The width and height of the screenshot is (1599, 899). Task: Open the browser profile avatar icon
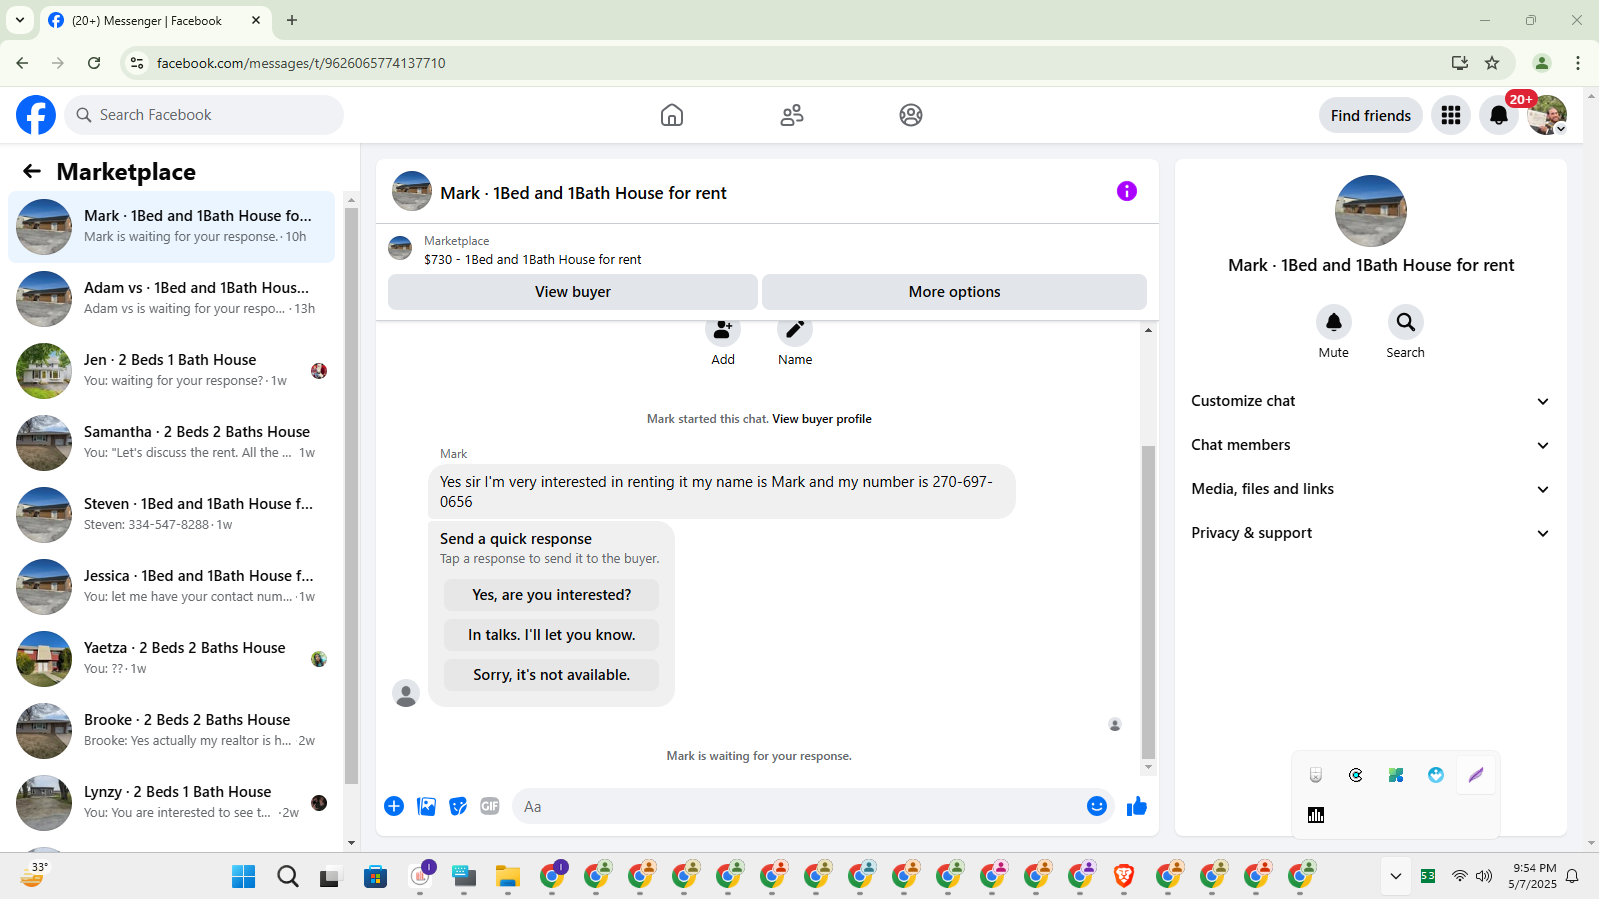(1542, 63)
